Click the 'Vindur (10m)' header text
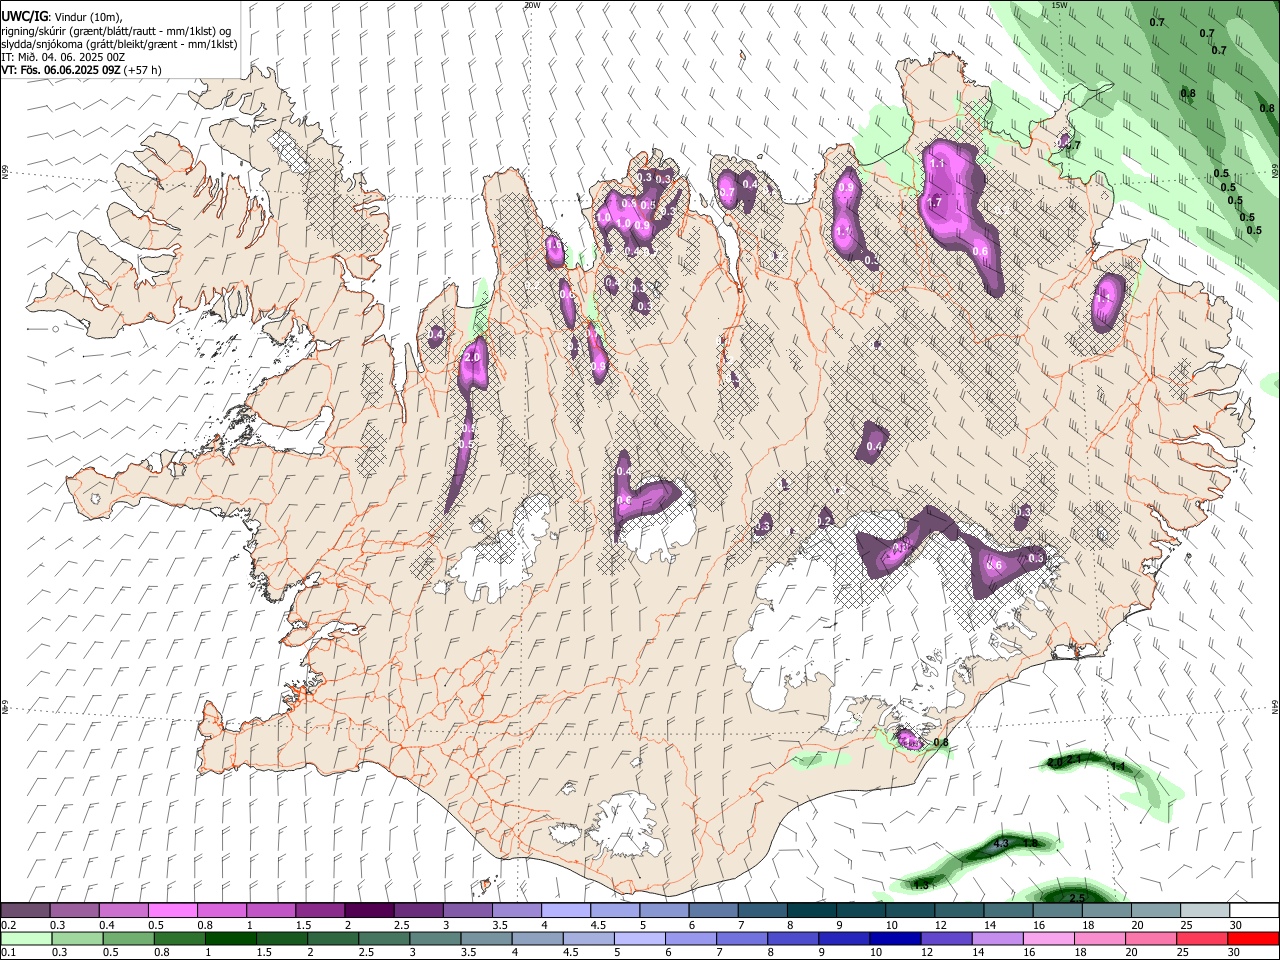This screenshot has width=1280, height=960. (86, 17)
